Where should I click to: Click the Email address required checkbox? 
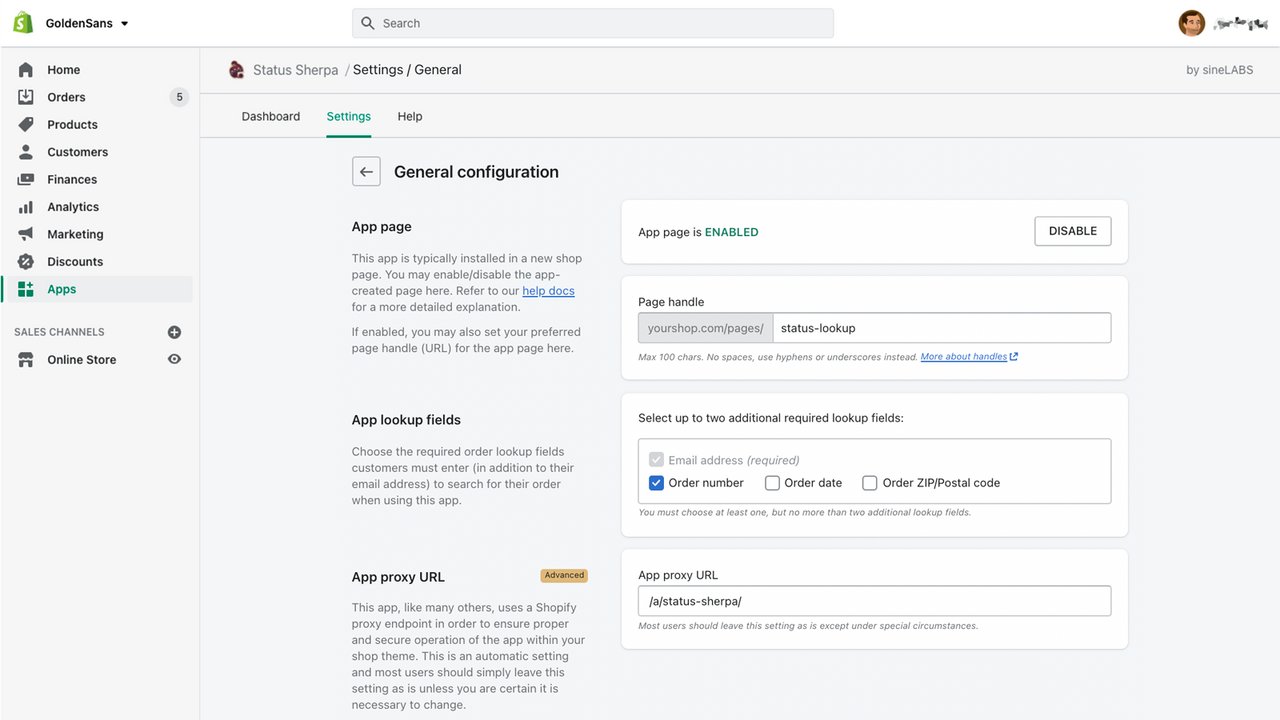657,460
